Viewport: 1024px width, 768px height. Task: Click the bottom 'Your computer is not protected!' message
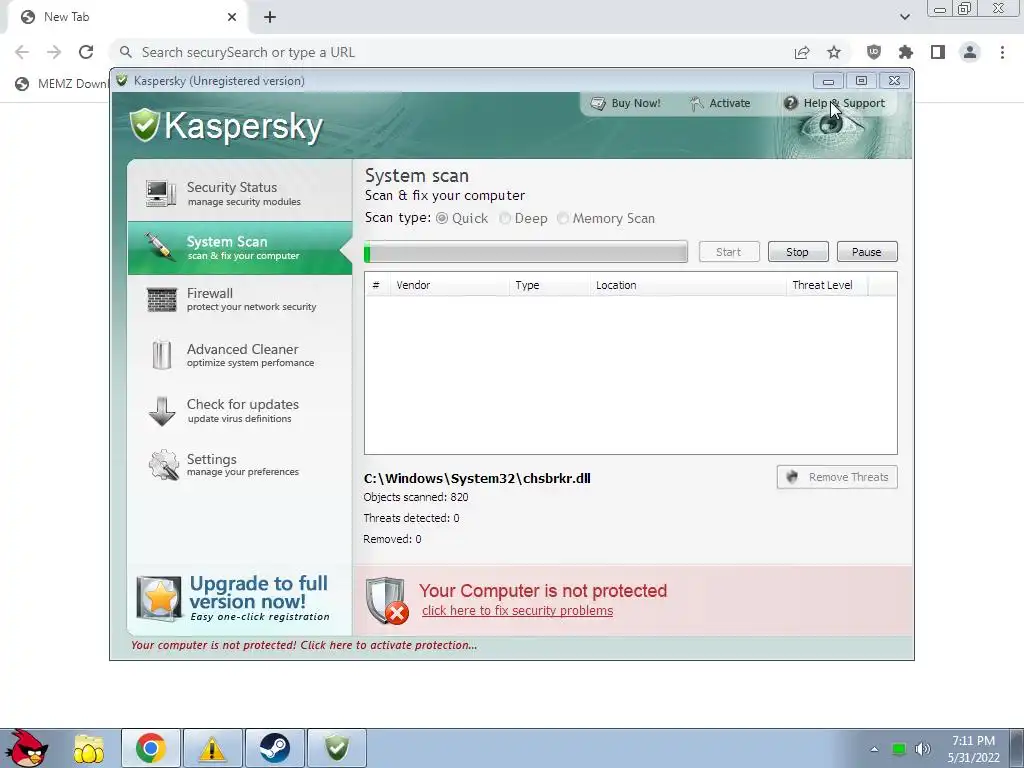[304, 645]
